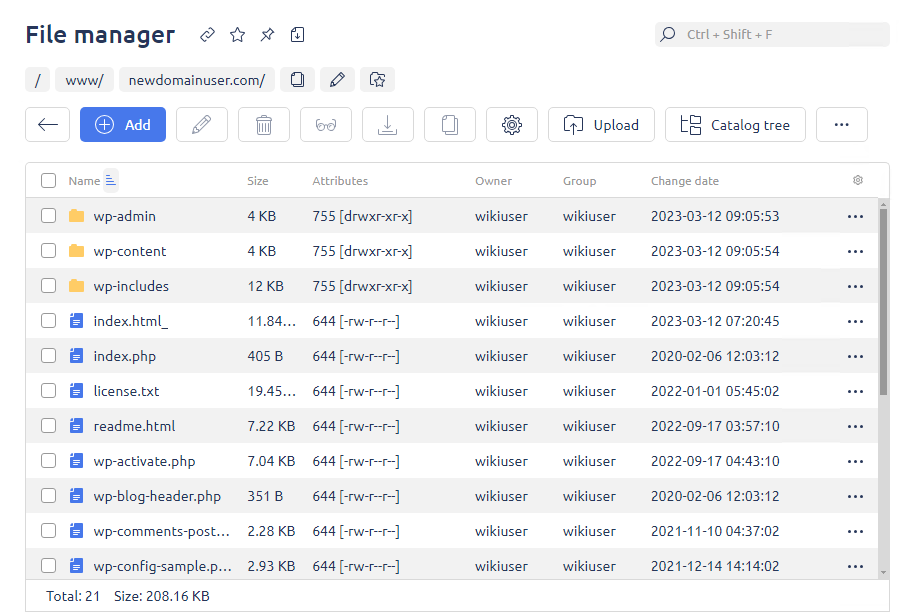
Task: Click the Attributes column header
Action: pyautogui.click(x=340, y=181)
